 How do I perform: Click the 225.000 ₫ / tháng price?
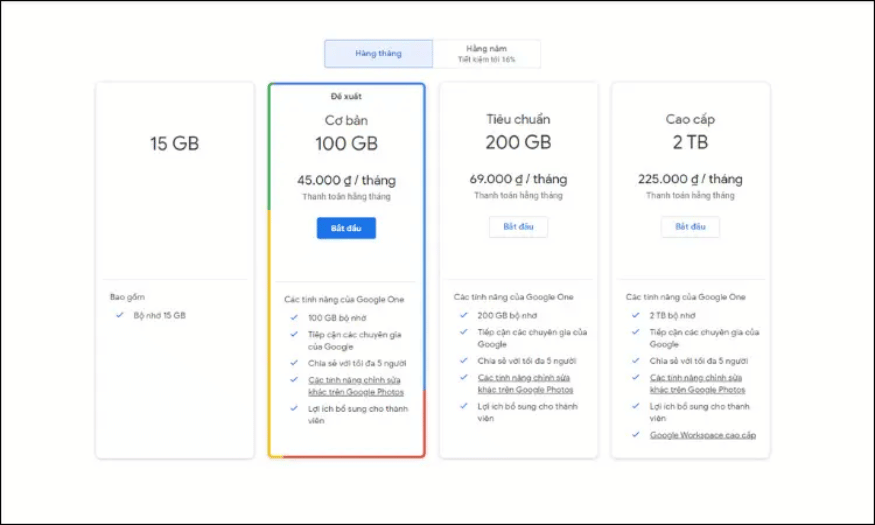click(x=690, y=179)
